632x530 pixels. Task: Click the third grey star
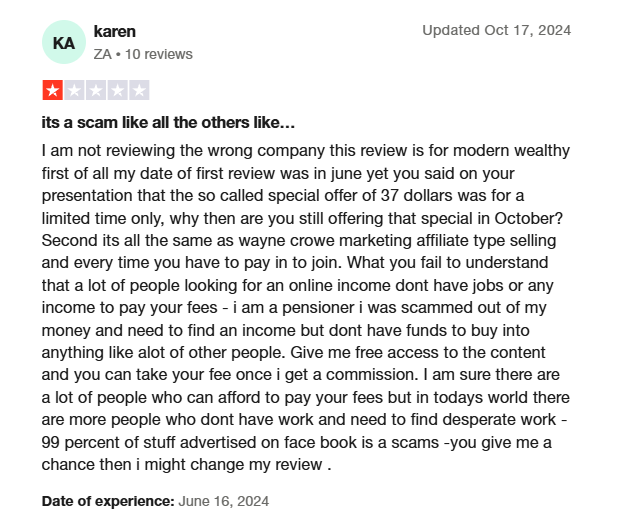96,90
